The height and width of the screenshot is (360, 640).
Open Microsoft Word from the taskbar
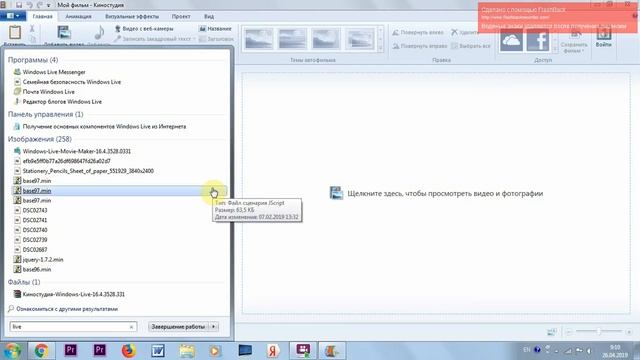pyautogui.click(x=158, y=350)
